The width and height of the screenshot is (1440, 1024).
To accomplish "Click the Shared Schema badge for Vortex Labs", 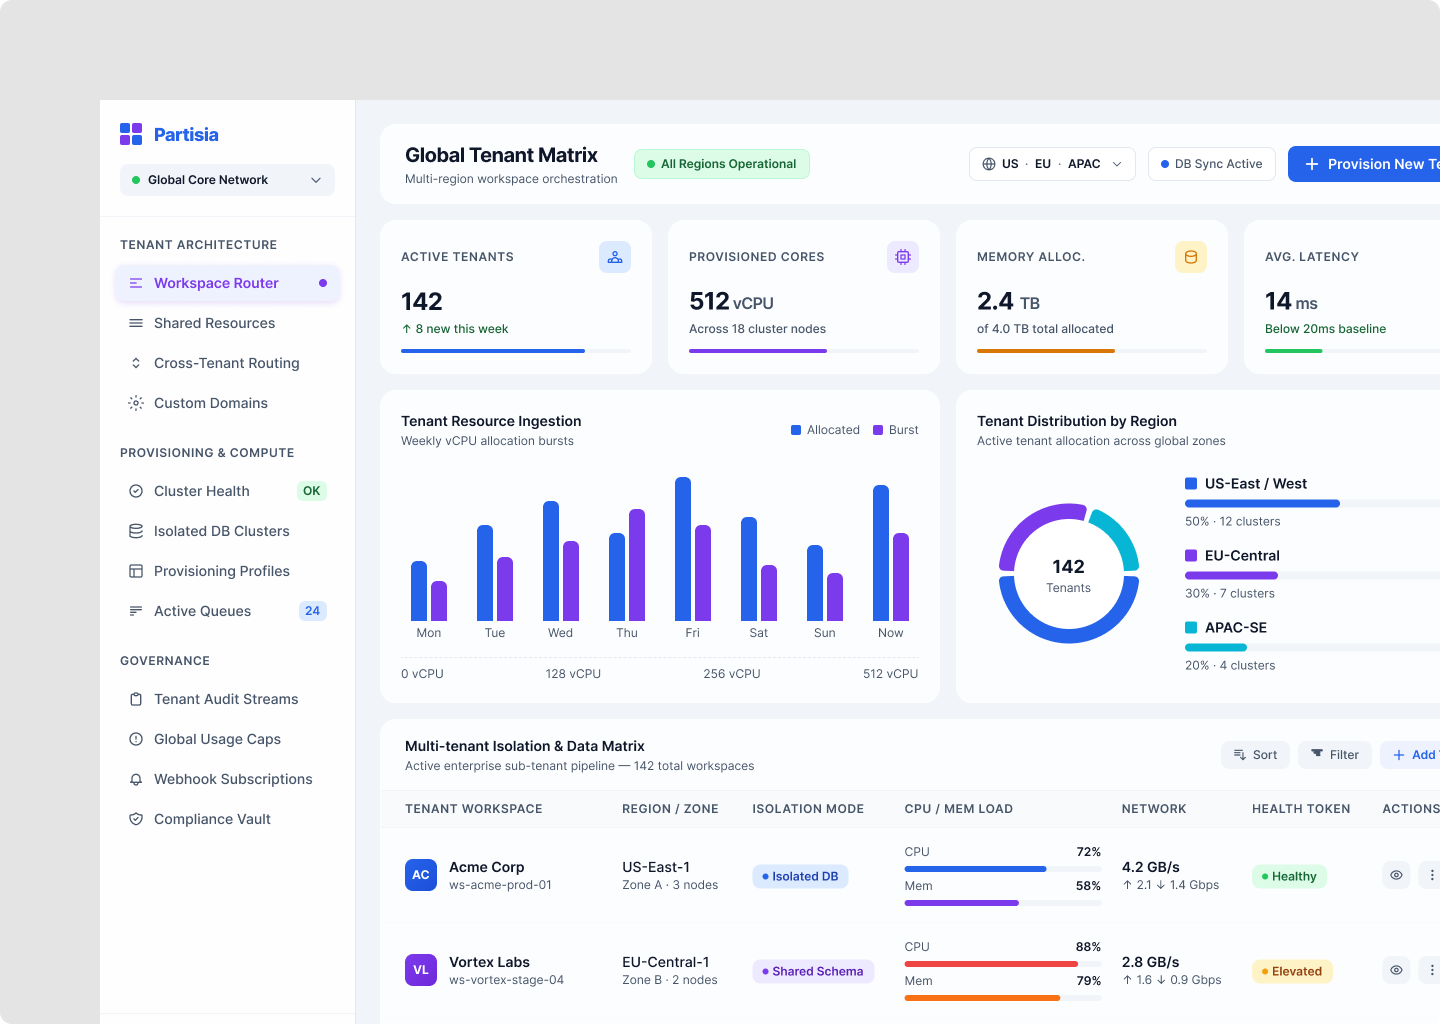I will [813, 972].
